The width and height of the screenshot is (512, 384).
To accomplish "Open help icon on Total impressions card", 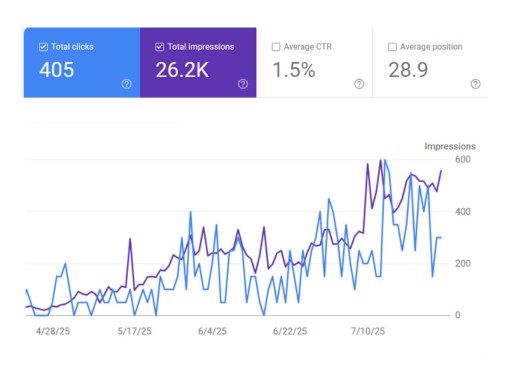I will (x=243, y=84).
